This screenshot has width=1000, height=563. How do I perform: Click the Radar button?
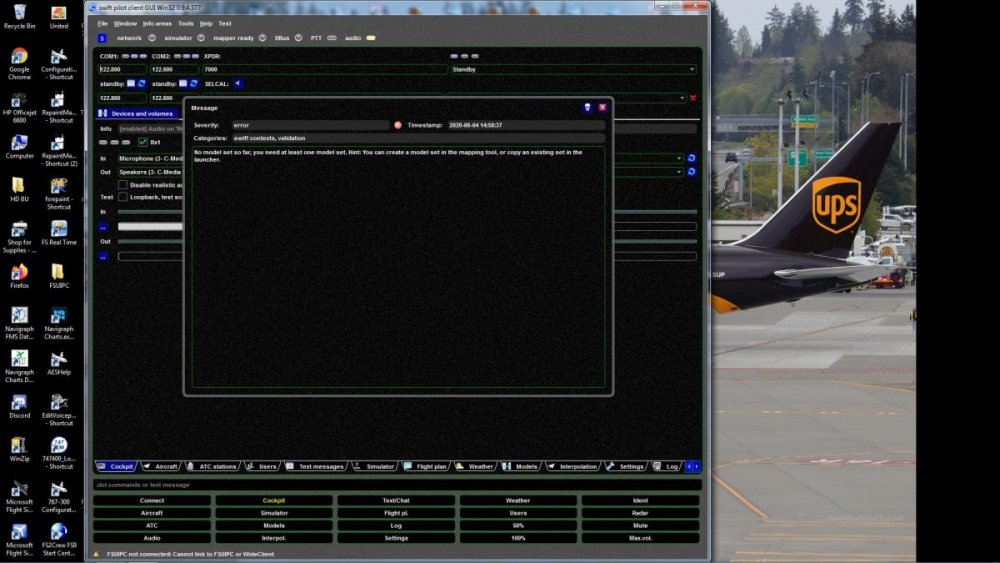tap(640, 513)
